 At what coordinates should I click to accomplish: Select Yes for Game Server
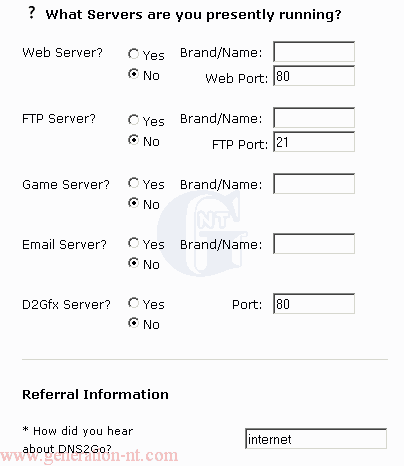[133, 183]
